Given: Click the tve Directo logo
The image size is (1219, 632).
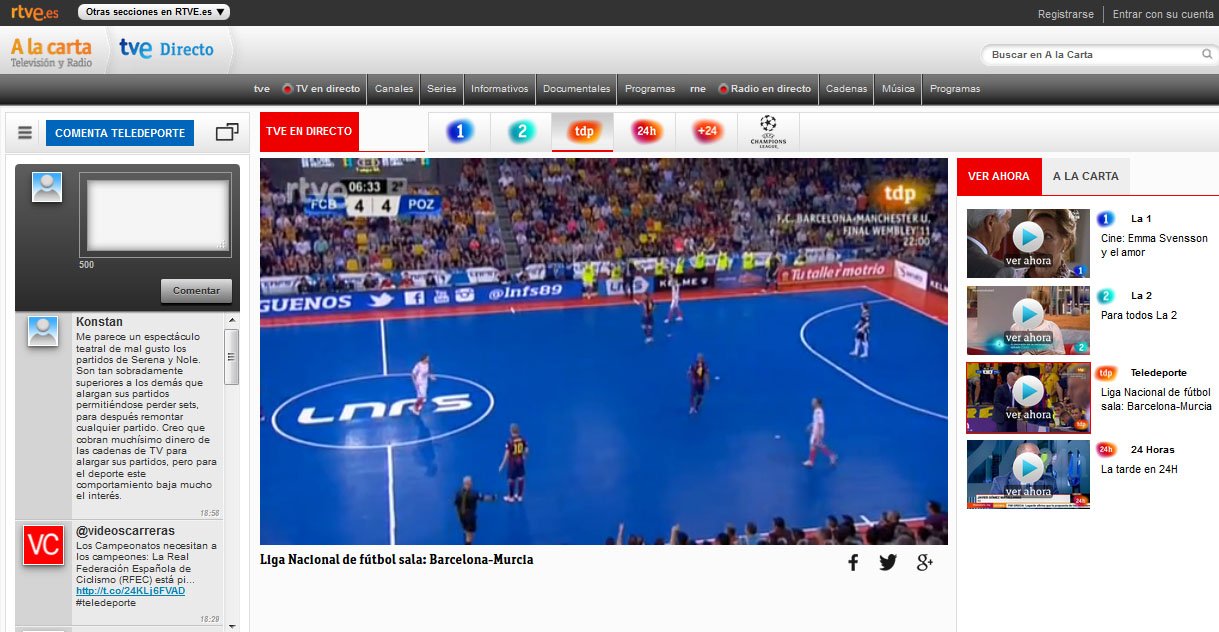Looking at the screenshot, I should coord(166,49).
